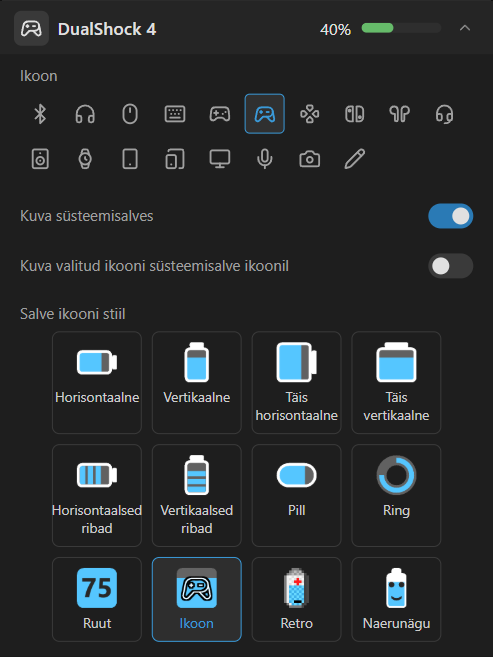The image size is (493, 657).
Task: Select the Bluetooth device icon
Action: (x=40, y=114)
